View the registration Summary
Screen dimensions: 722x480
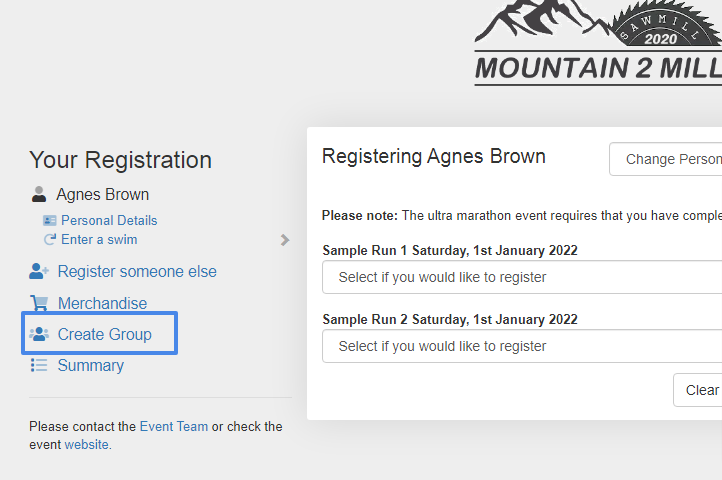click(91, 365)
